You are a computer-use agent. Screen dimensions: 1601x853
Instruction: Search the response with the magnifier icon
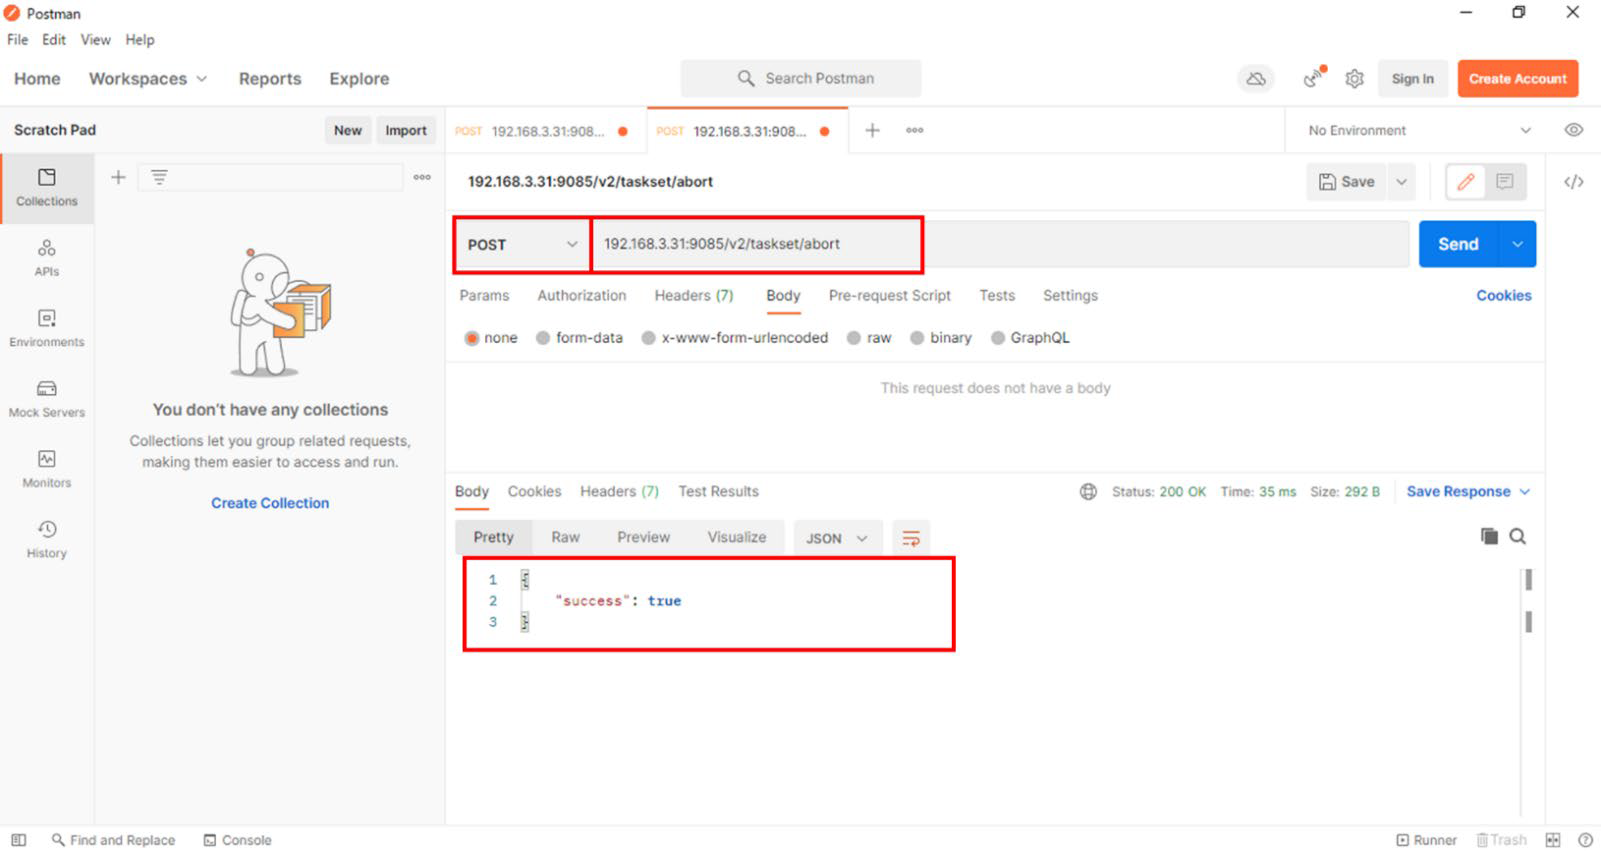point(1517,536)
